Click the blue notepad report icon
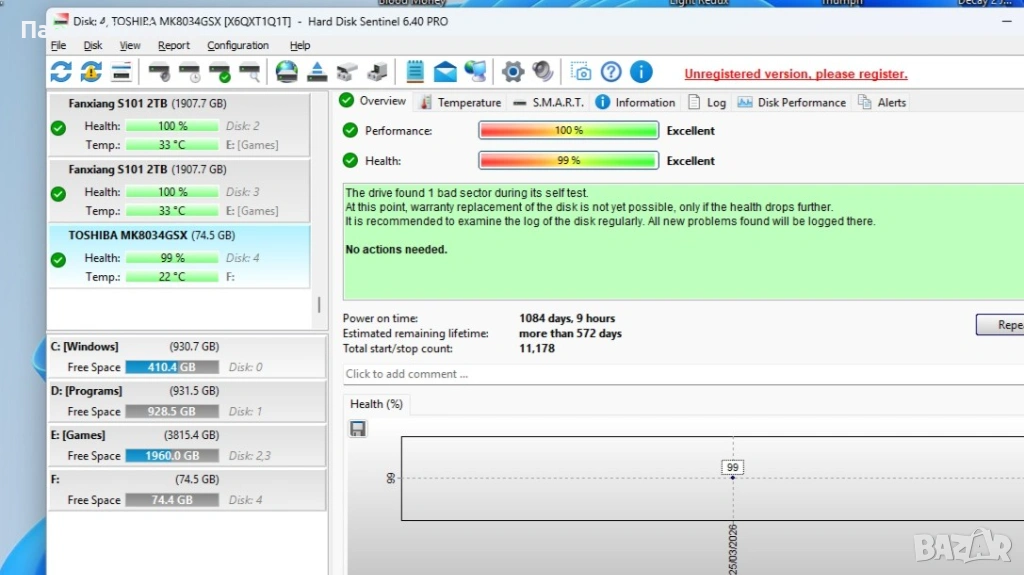The image size is (1024, 575). click(x=415, y=72)
